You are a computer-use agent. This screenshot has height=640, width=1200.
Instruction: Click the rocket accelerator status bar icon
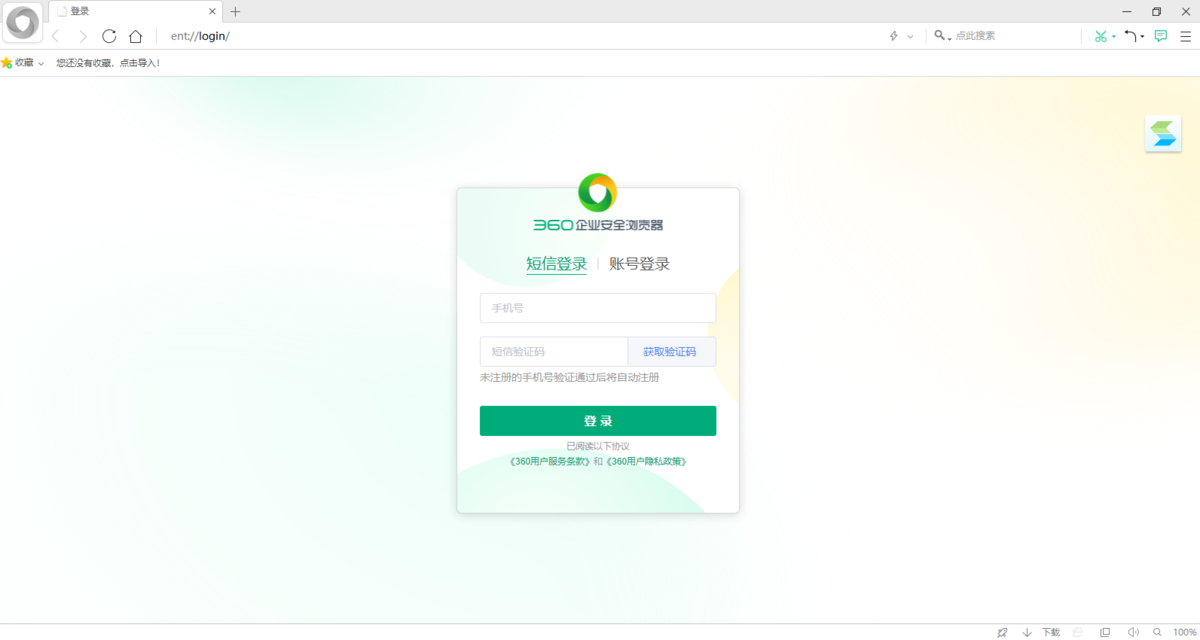tap(1002, 632)
